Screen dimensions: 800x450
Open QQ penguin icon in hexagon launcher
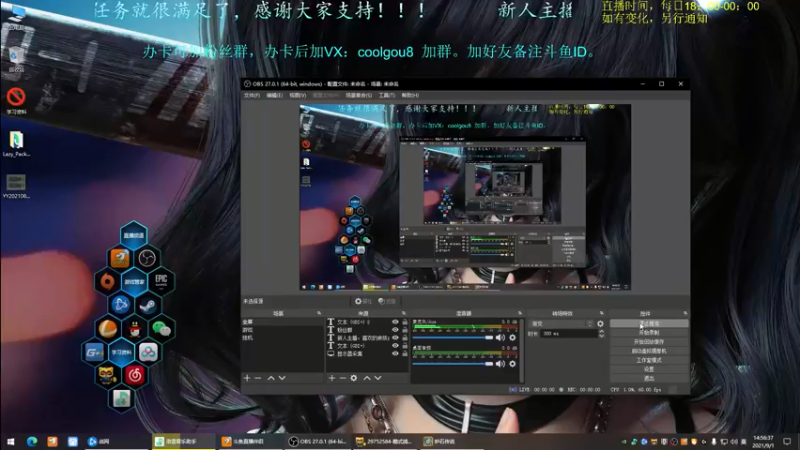tap(135, 329)
